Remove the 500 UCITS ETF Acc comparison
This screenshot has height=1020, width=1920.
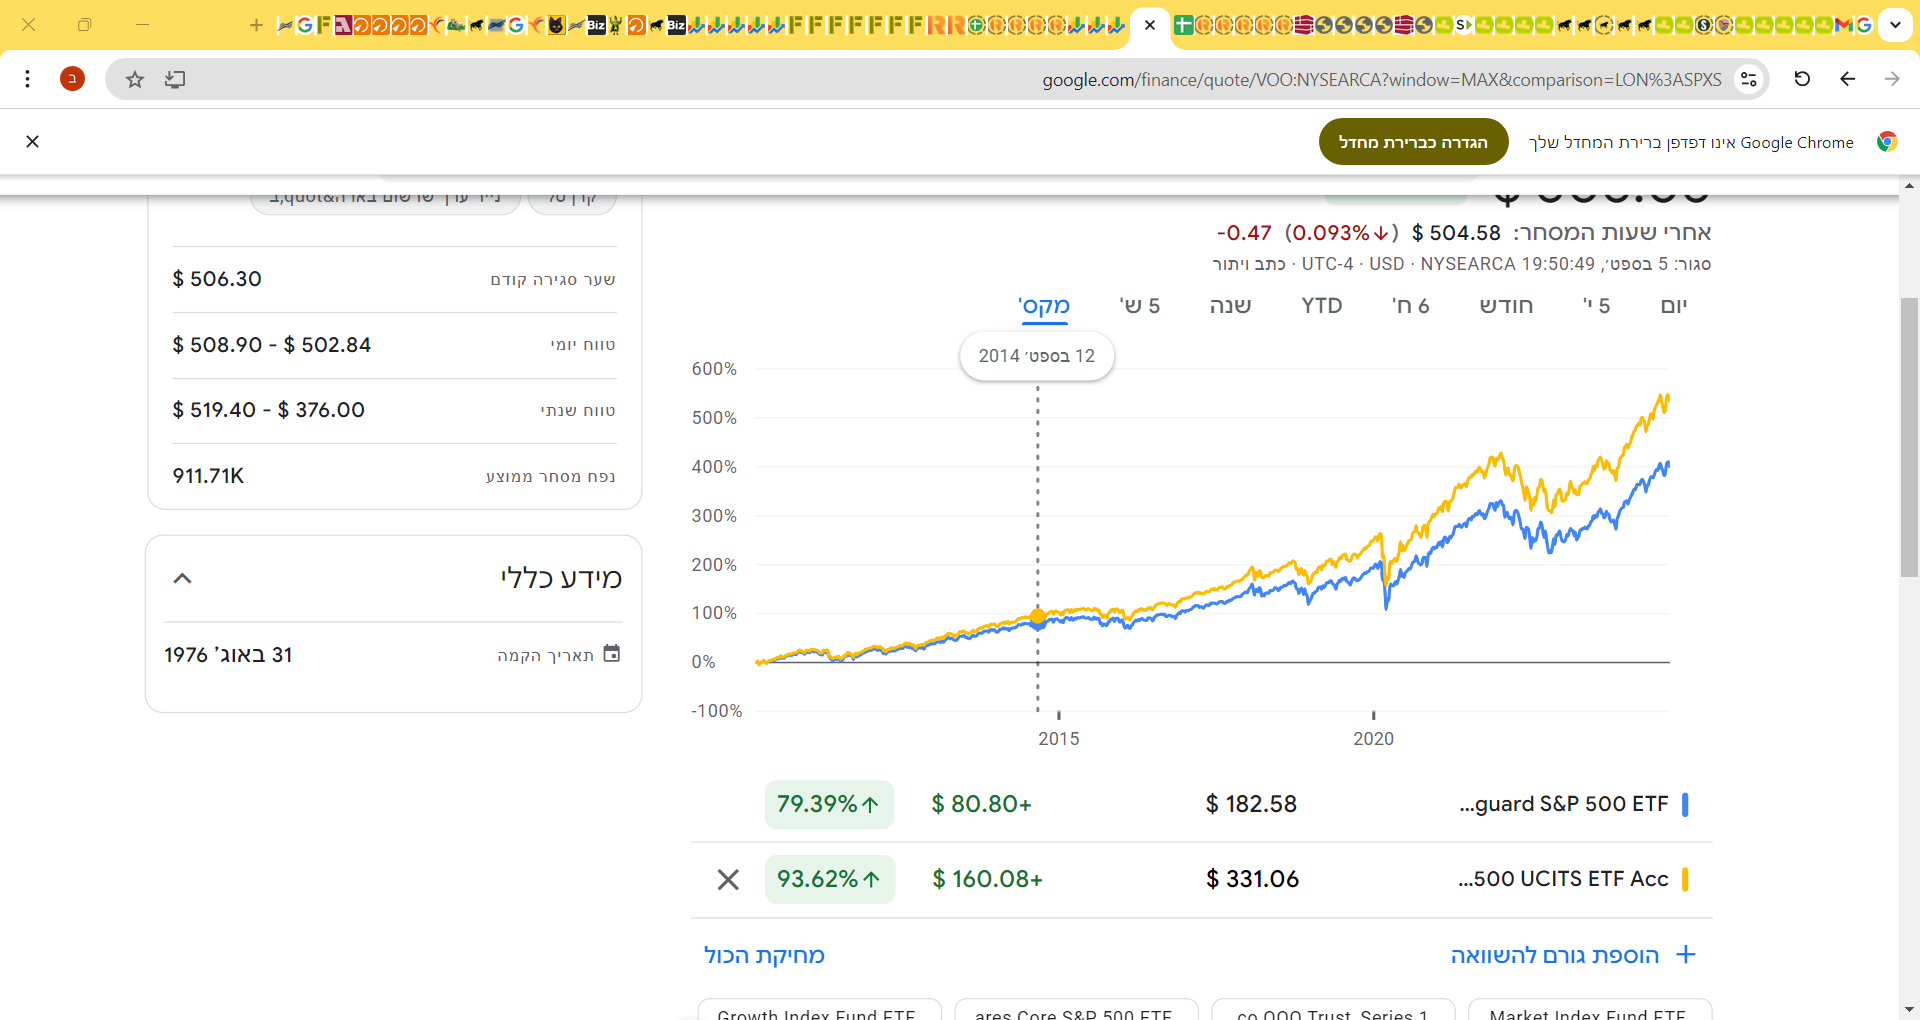728,879
